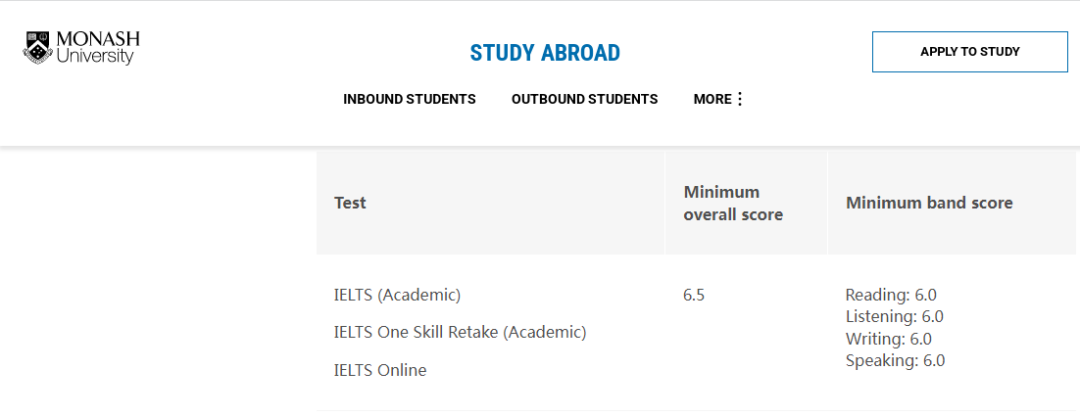
Task: Click the word University in the logo
Action: (95, 57)
